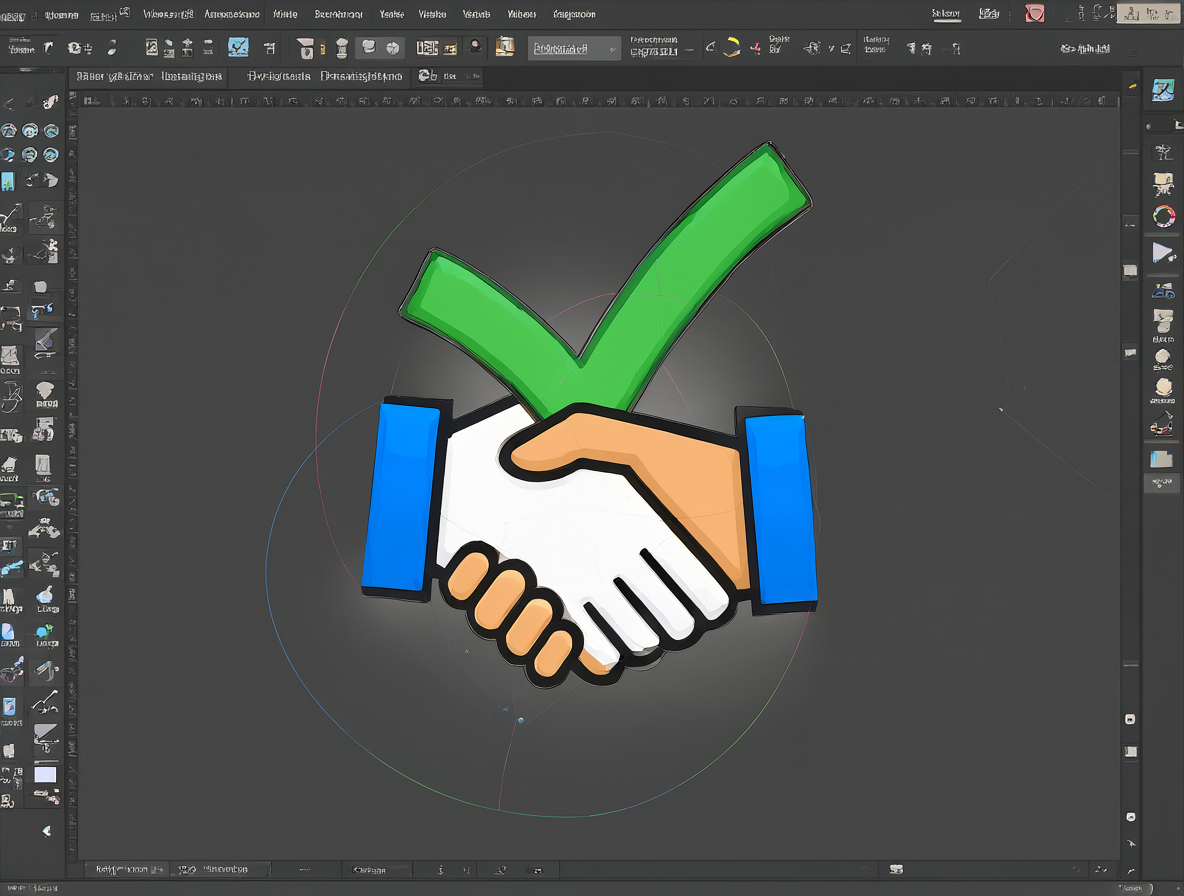Click the light blue rectangle in left toolbar
This screenshot has width=1184, height=896.
[x=8, y=181]
